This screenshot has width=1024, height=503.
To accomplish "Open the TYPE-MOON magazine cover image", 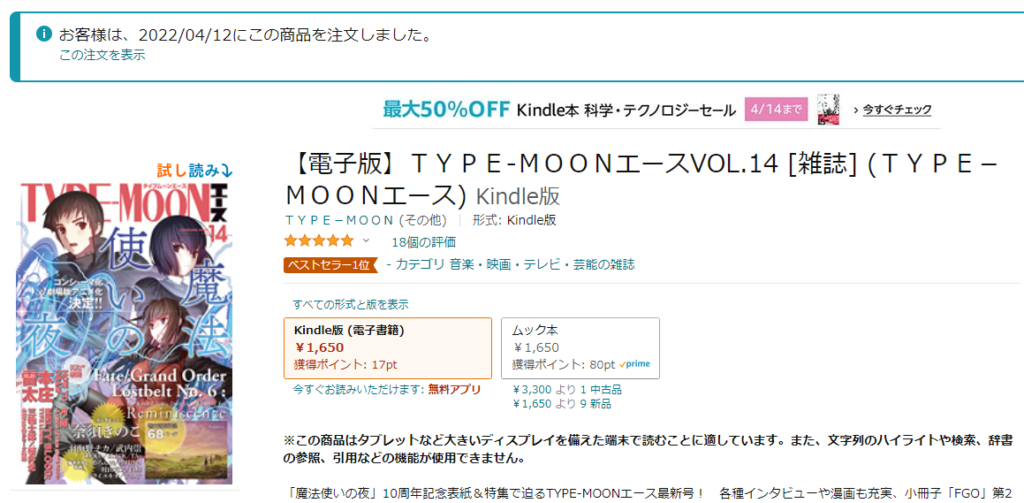I will coord(125,334).
